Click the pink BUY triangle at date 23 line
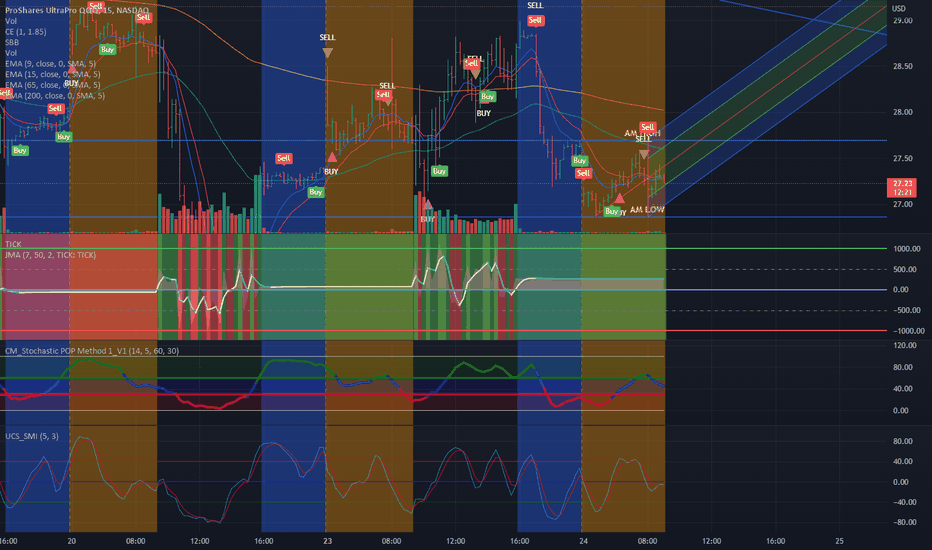Viewport: 932px width, 550px height. click(x=332, y=158)
